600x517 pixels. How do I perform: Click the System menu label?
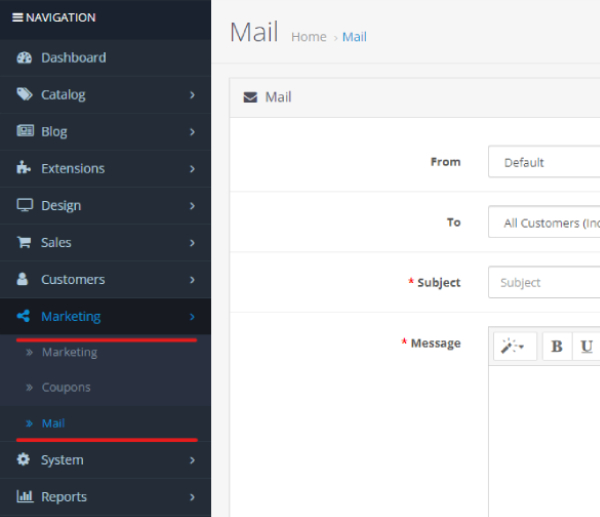(62, 460)
